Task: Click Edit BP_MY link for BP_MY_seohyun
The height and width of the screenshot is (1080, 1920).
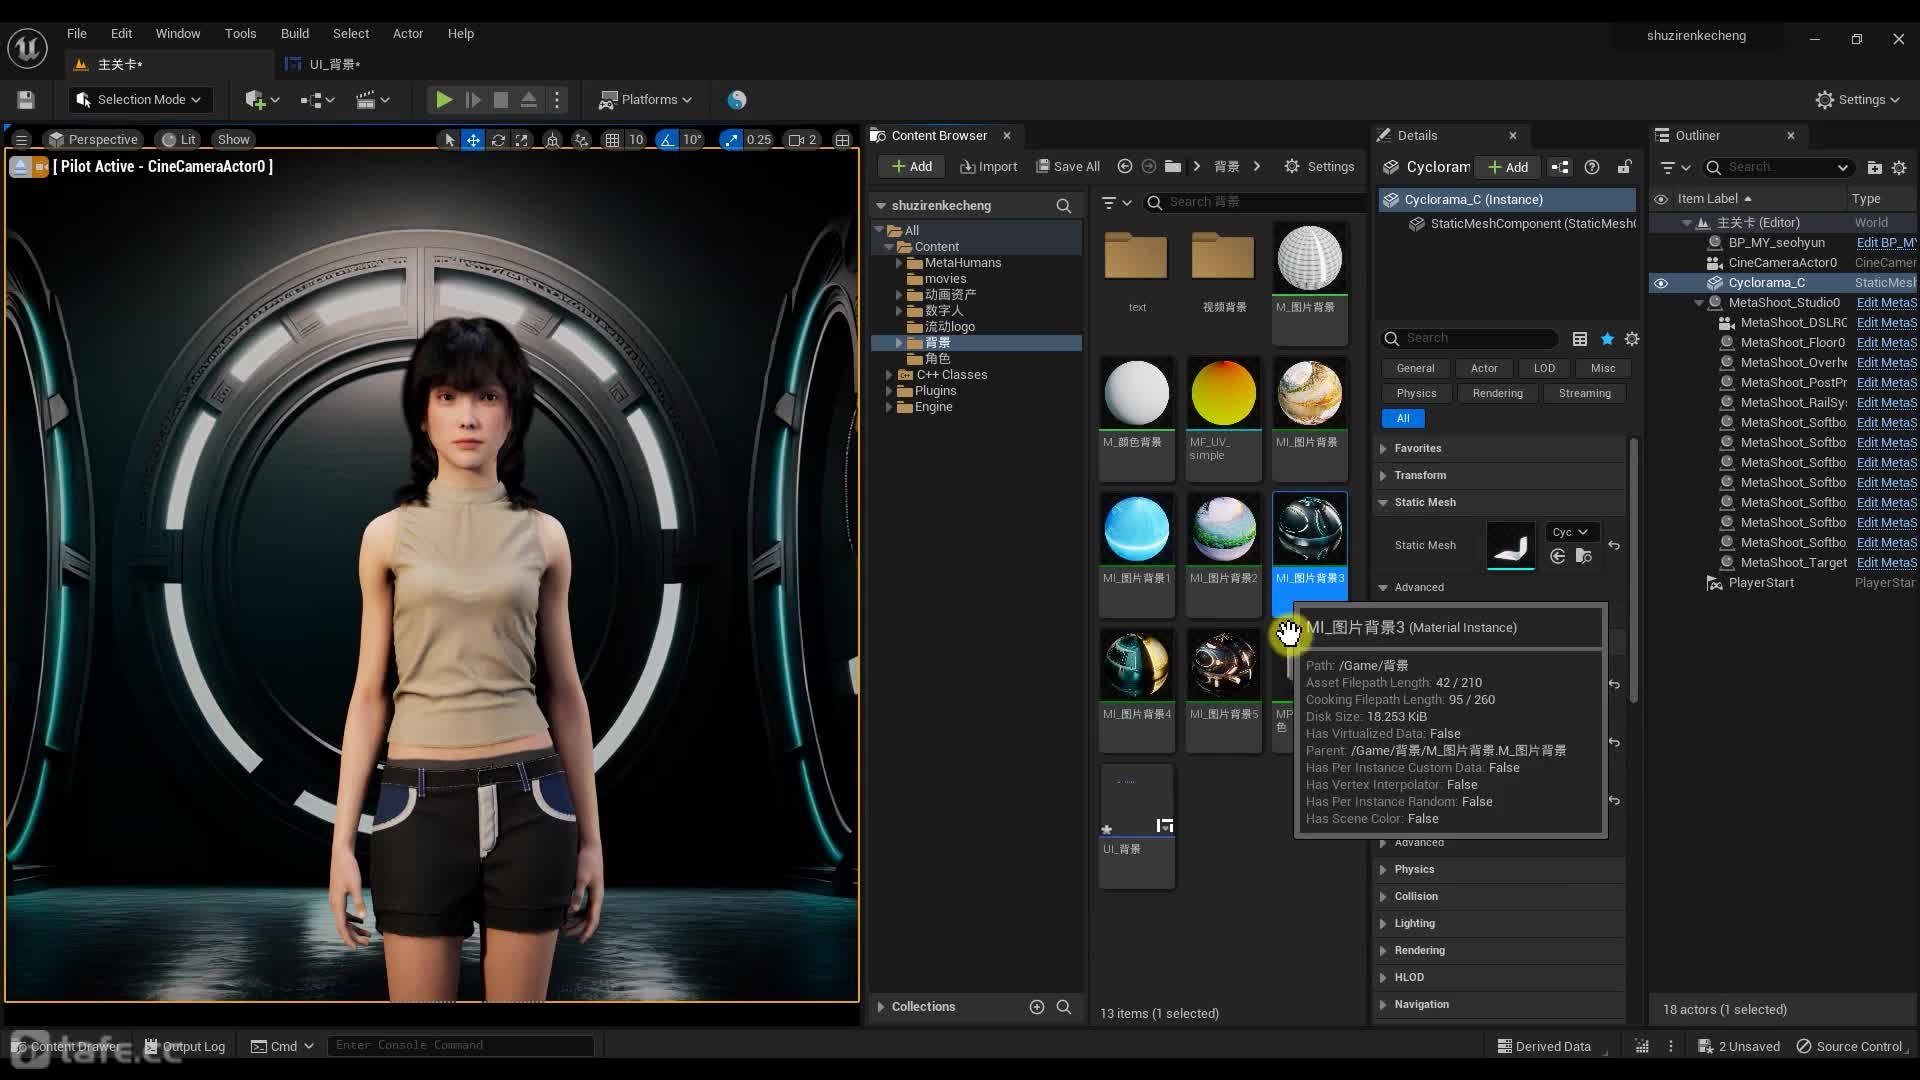Action: [x=1886, y=243]
